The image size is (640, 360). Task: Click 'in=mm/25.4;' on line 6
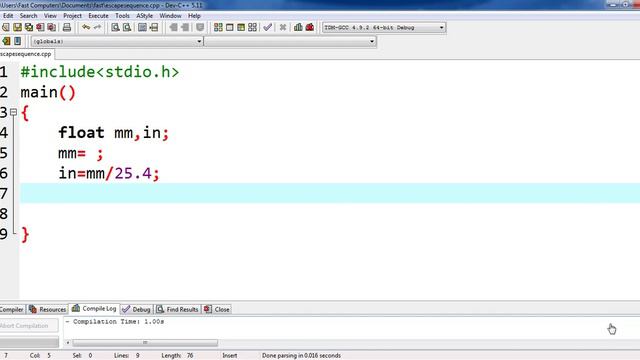pos(109,173)
